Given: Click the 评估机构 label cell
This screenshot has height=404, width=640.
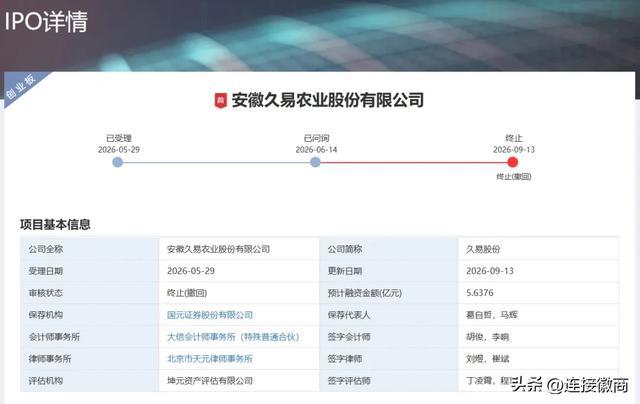Looking at the screenshot, I should [x=90, y=381].
